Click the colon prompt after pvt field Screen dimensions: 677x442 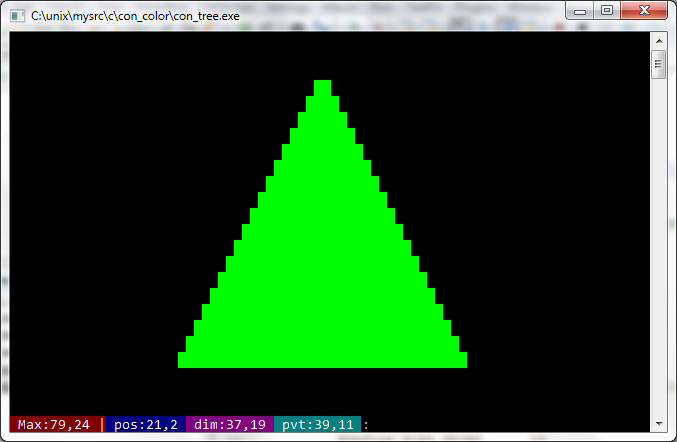366,425
